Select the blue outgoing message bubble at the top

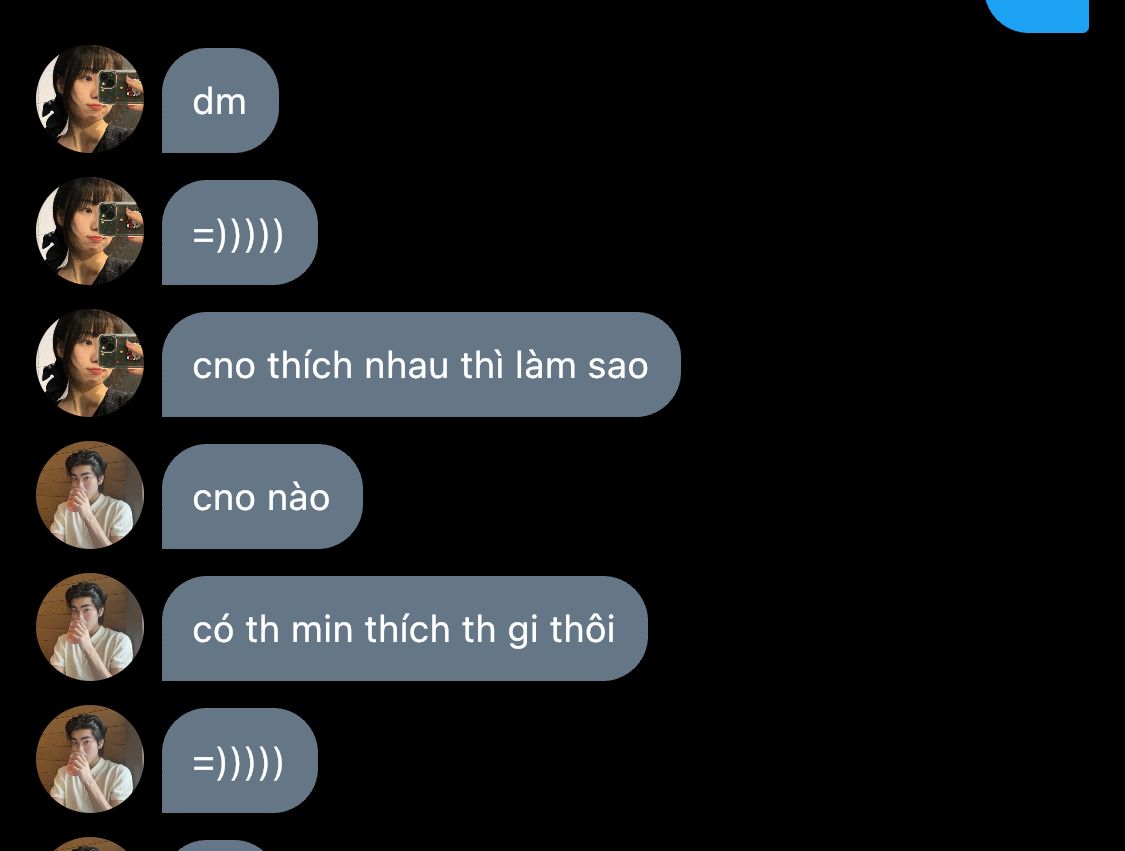click(x=1037, y=16)
